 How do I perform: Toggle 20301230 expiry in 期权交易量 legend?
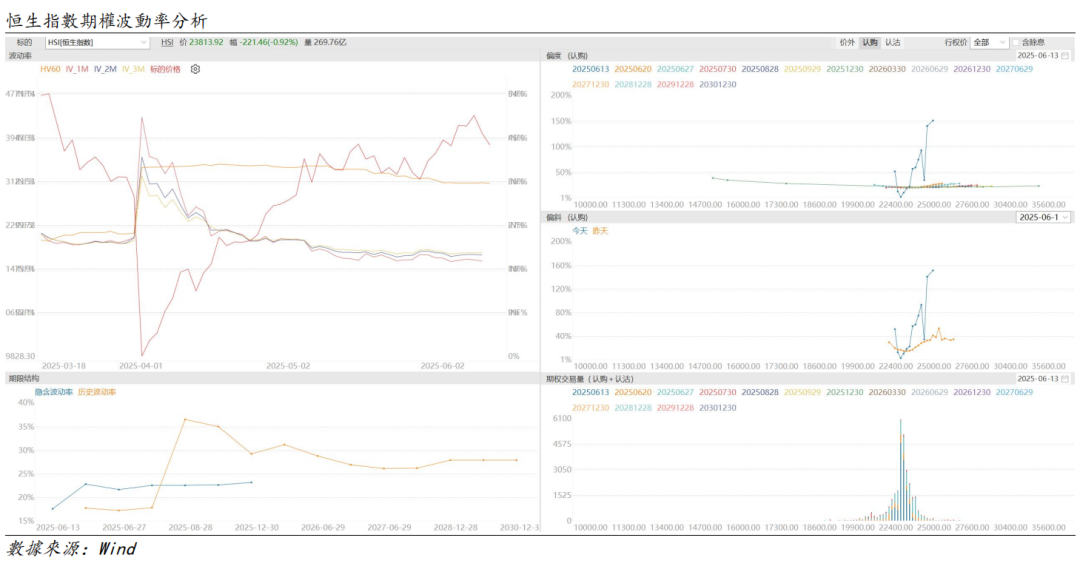click(x=718, y=408)
